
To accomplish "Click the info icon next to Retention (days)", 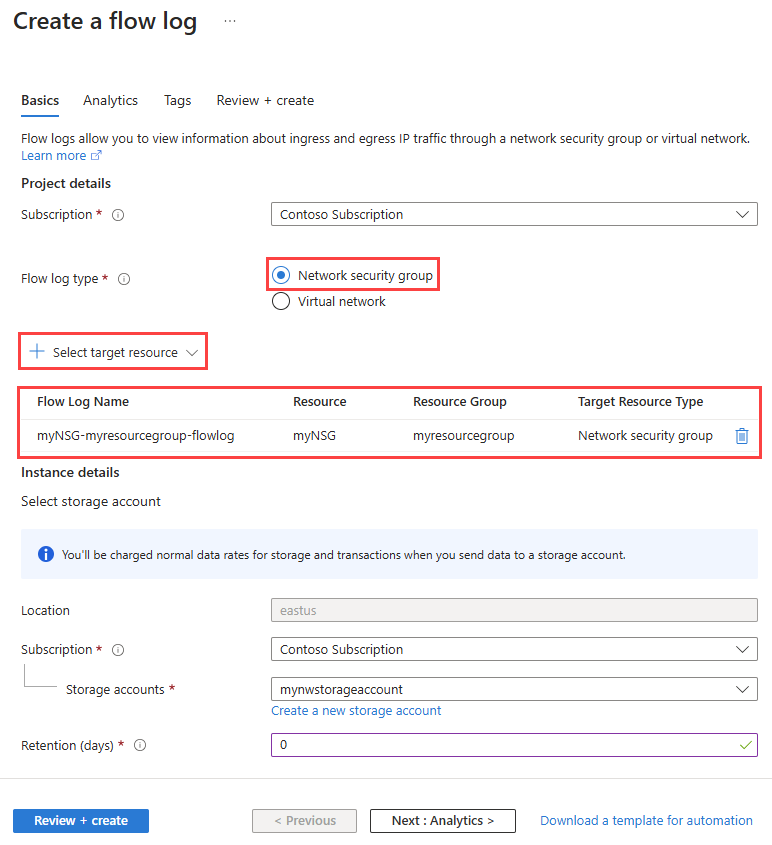I will [139, 745].
